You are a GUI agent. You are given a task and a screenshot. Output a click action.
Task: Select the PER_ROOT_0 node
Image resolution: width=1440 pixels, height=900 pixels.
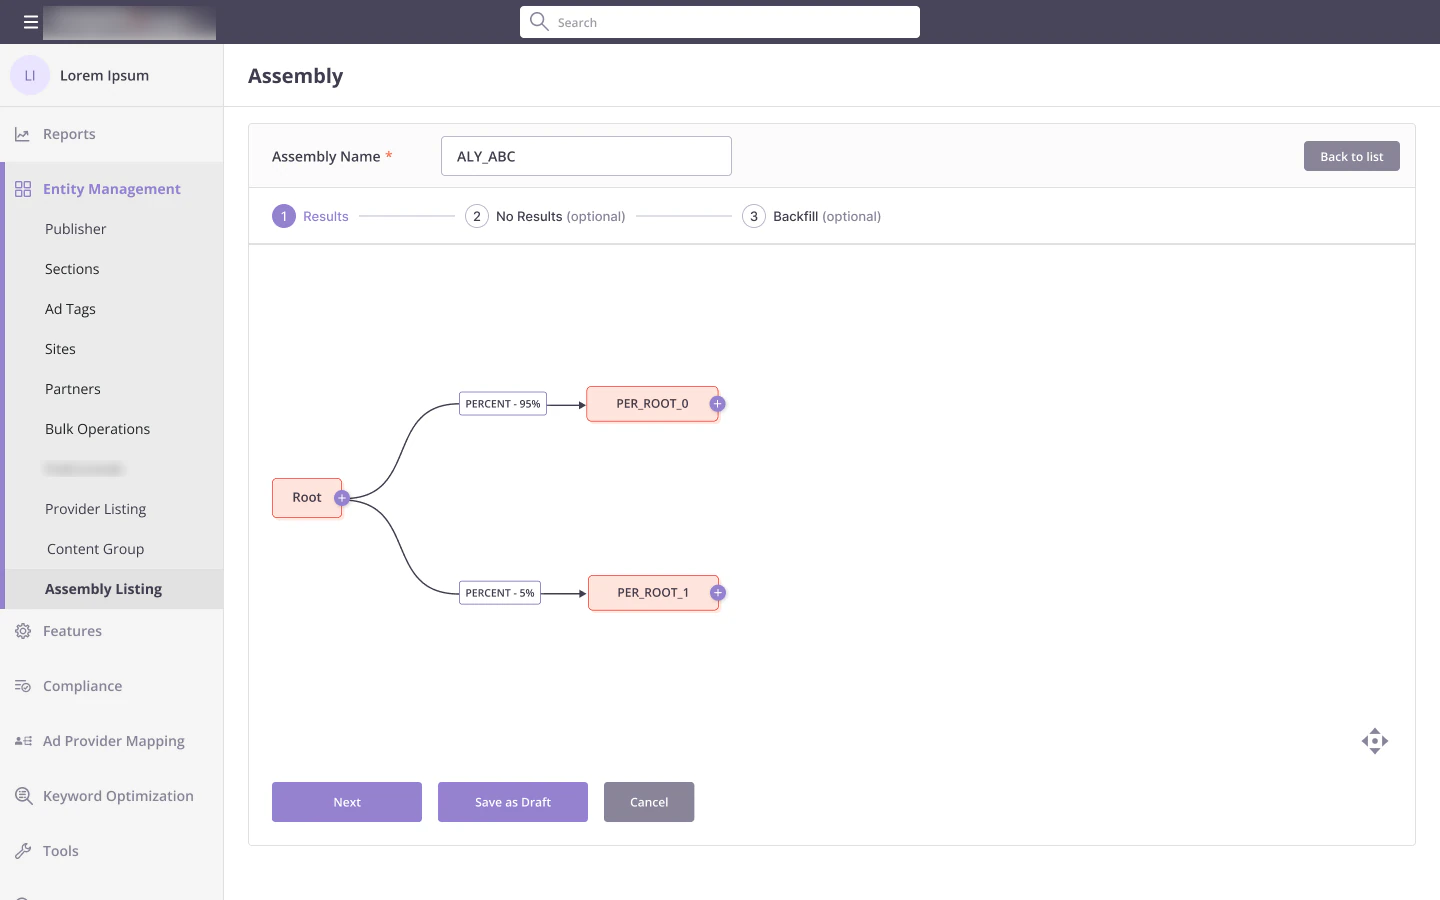tap(652, 404)
